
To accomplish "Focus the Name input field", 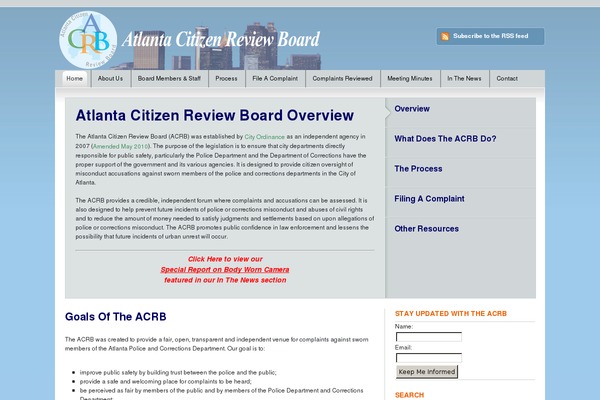I will [429, 337].
